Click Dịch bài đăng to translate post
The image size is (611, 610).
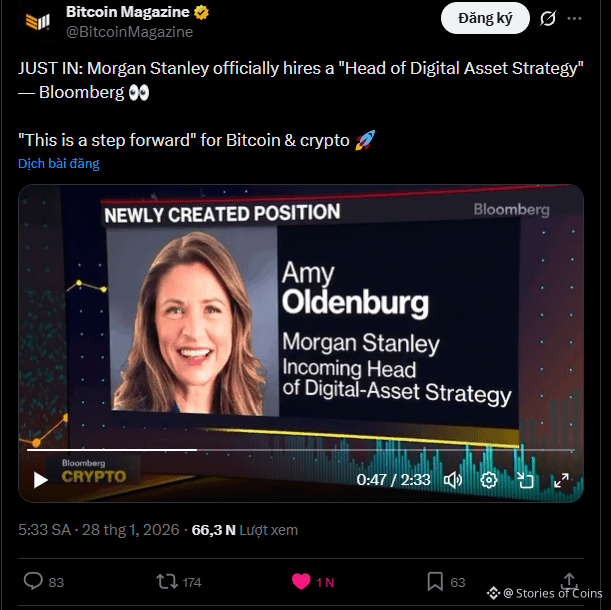point(58,163)
